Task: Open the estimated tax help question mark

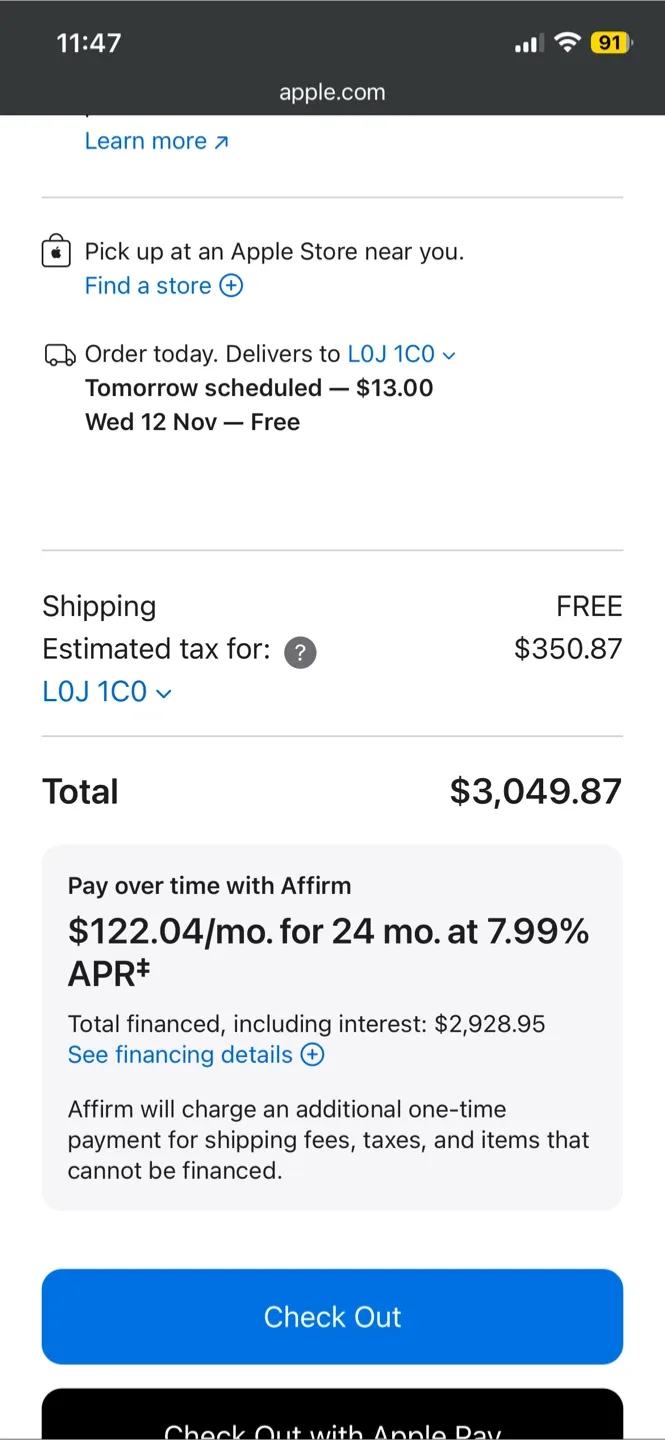Action: [x=299, y=652]
